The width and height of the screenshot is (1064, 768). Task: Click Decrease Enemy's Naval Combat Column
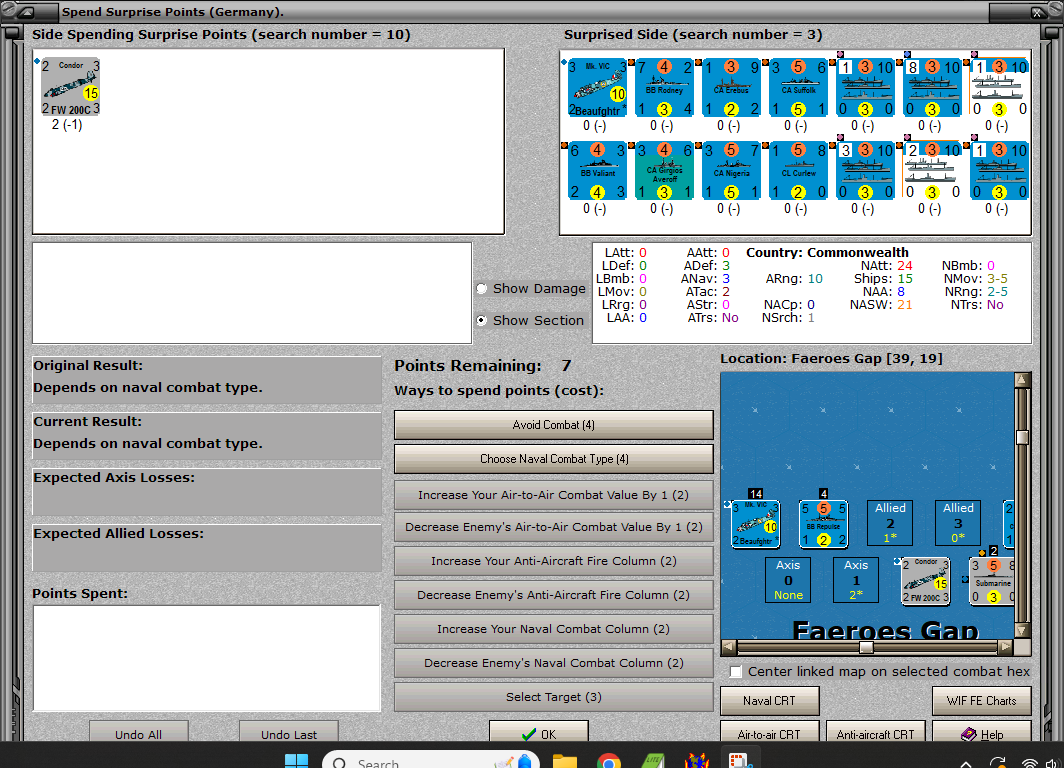tap(554, 663)
